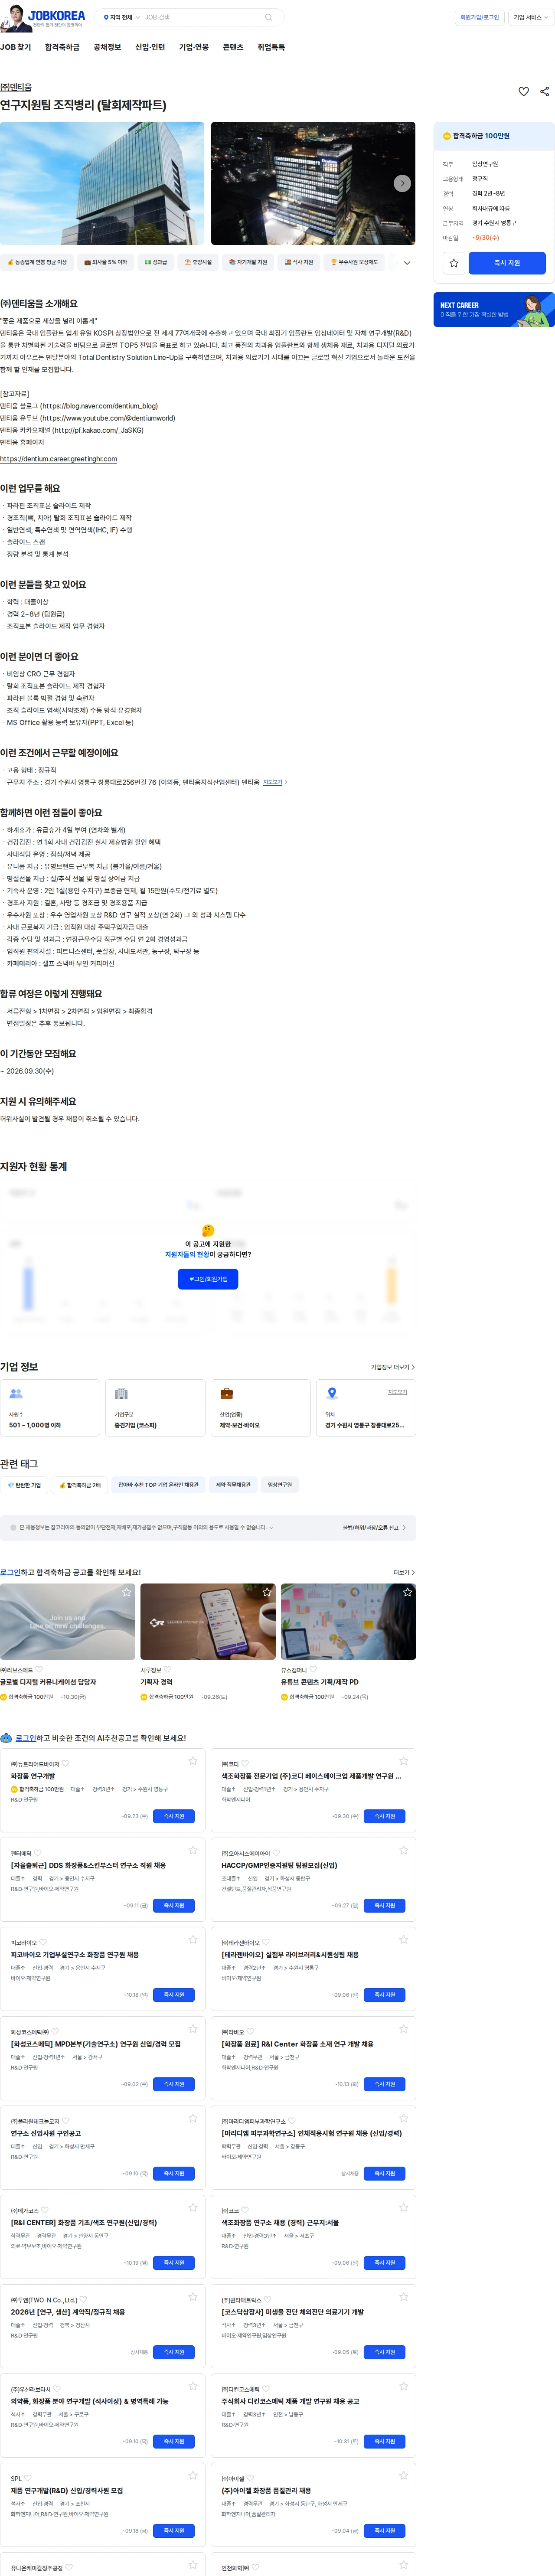Viewport: 555px width, 2576px height.
Task: Star the 기획자 경력 job card
Action: [x=267, y=1592]
